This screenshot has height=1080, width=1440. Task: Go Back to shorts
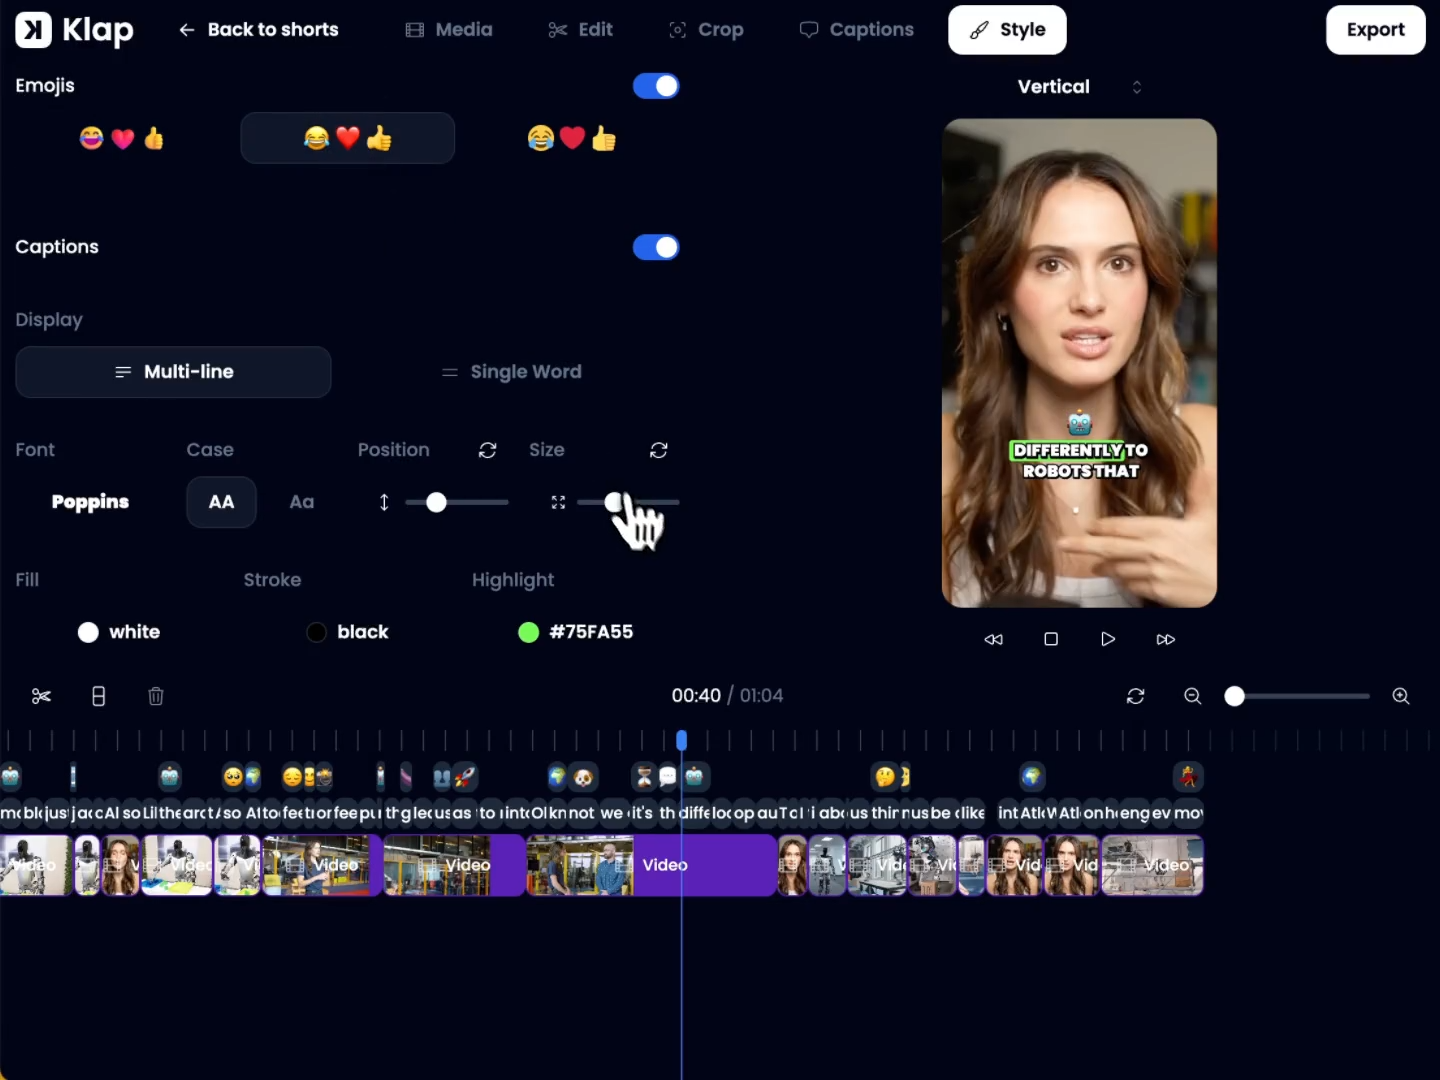258,30
